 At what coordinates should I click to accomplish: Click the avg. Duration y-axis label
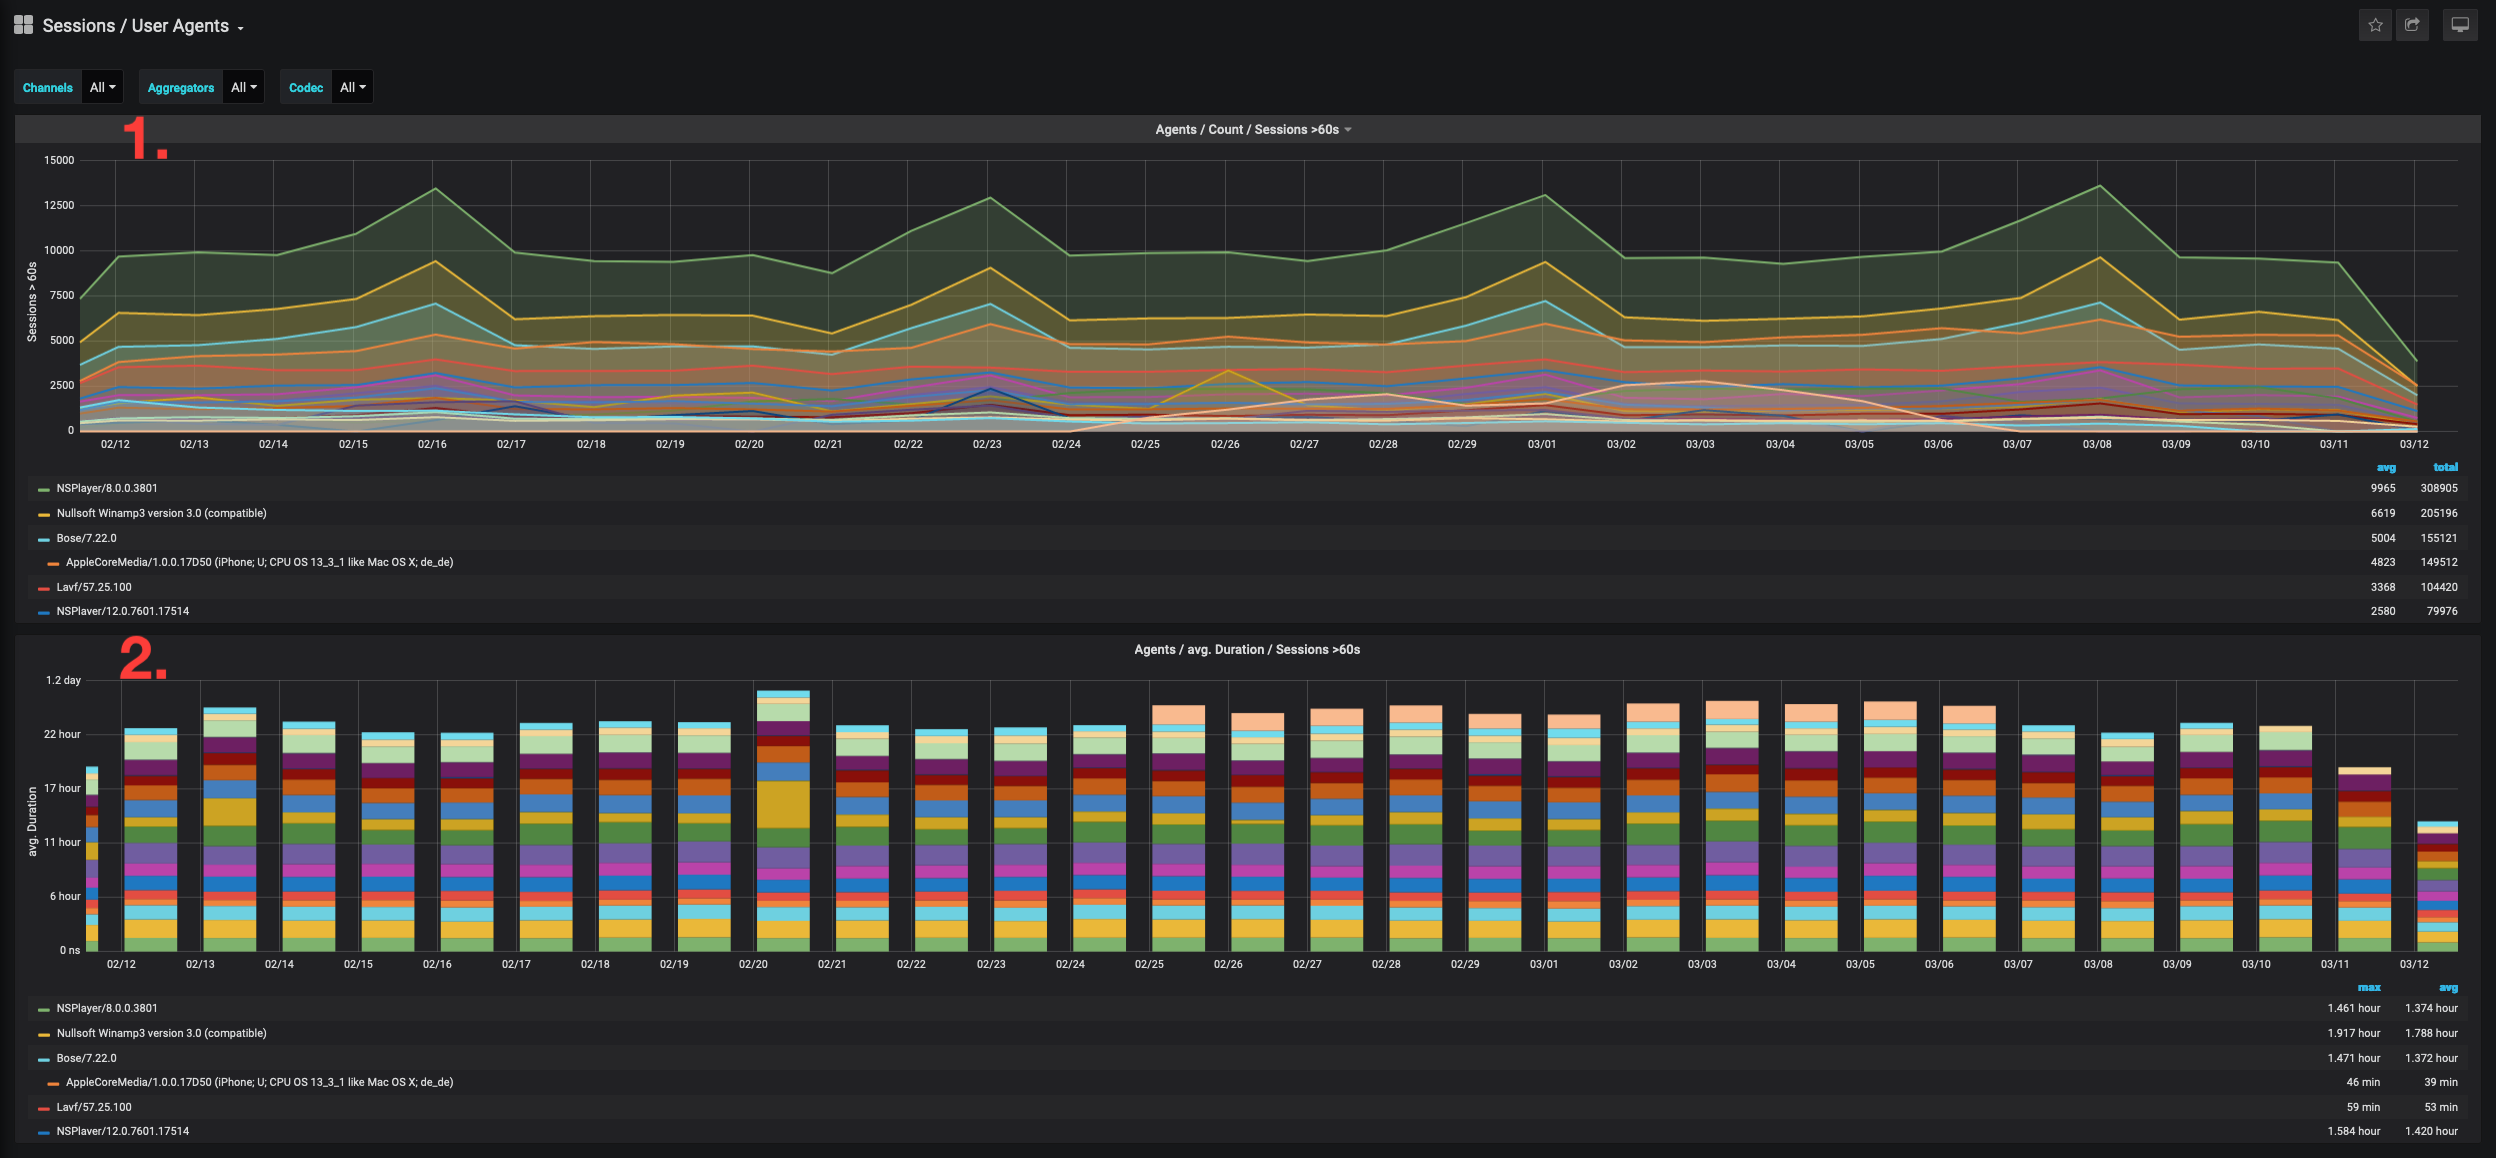[x=32, y=821]
